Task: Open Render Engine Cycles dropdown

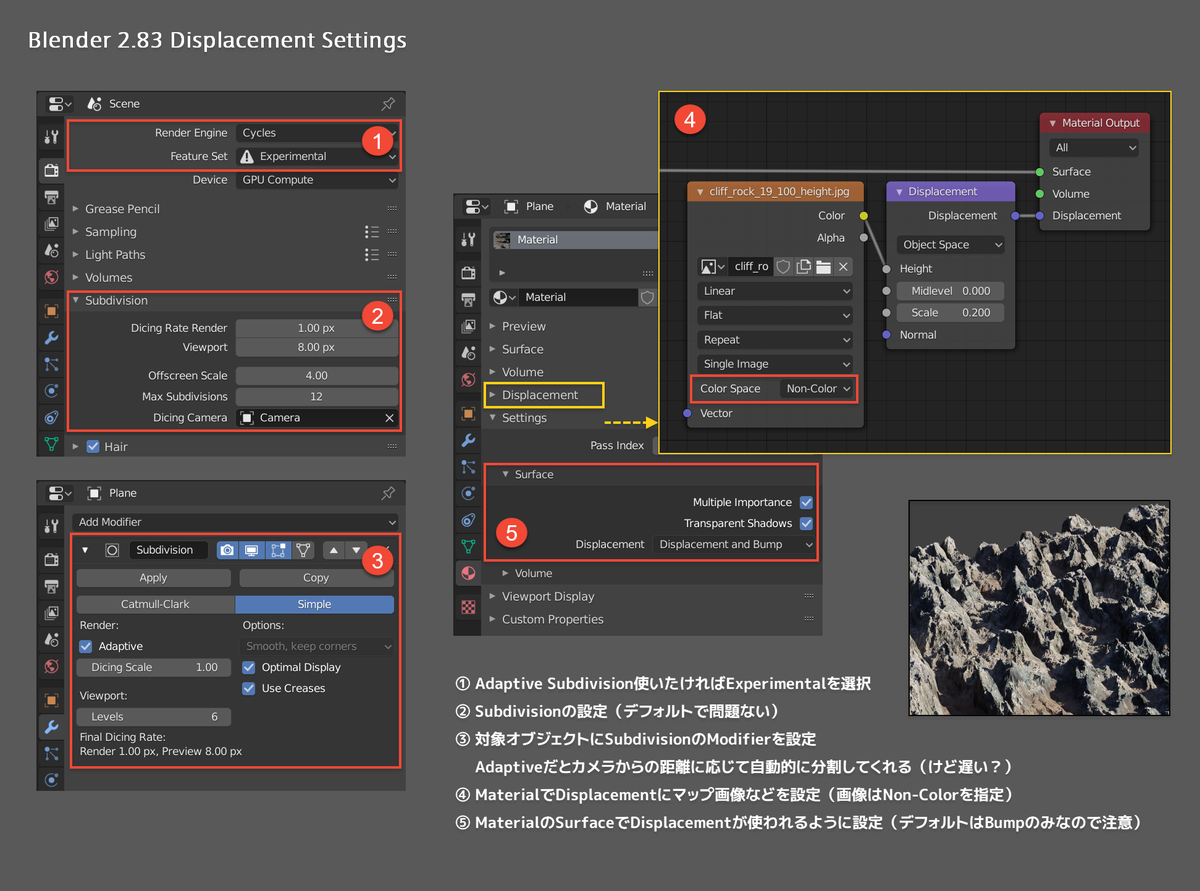Action: tap(317, 132)
